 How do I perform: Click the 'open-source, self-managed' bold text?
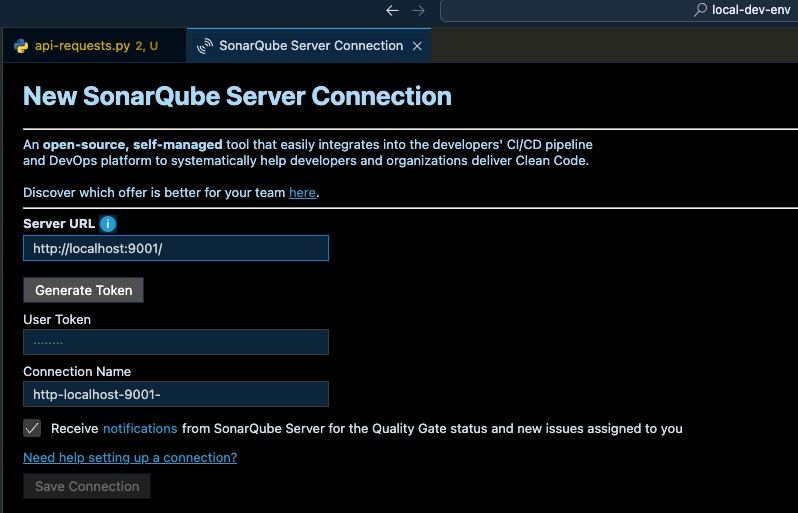132,145
